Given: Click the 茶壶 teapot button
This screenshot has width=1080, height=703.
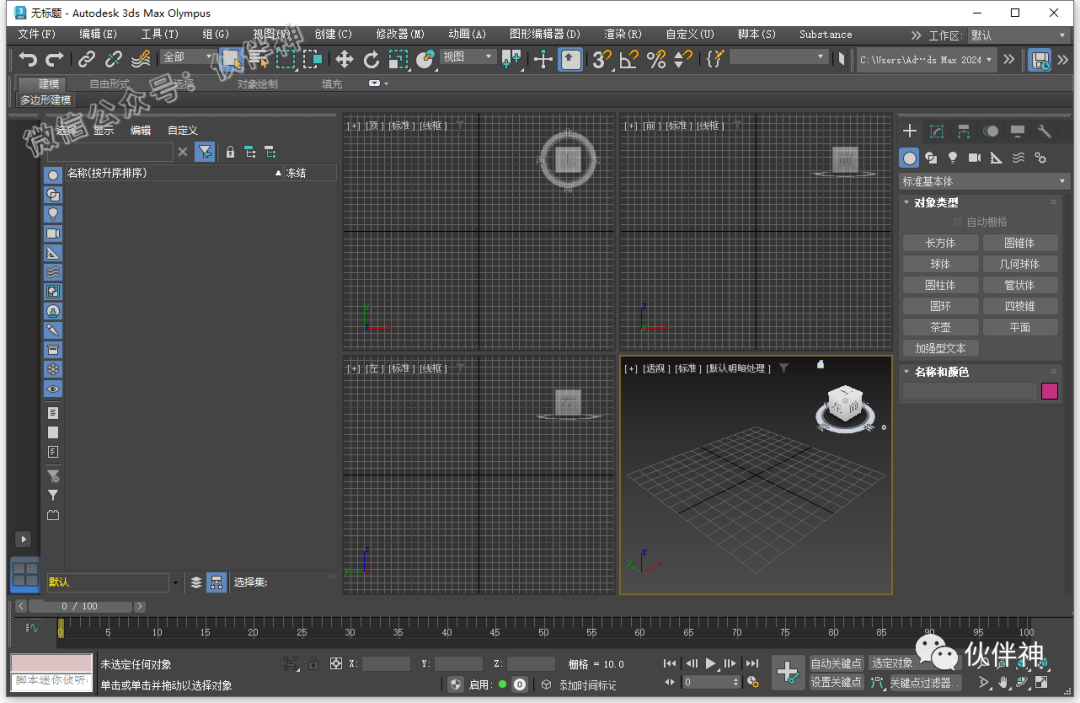Looking at the screenshot, I should point(940,327).
